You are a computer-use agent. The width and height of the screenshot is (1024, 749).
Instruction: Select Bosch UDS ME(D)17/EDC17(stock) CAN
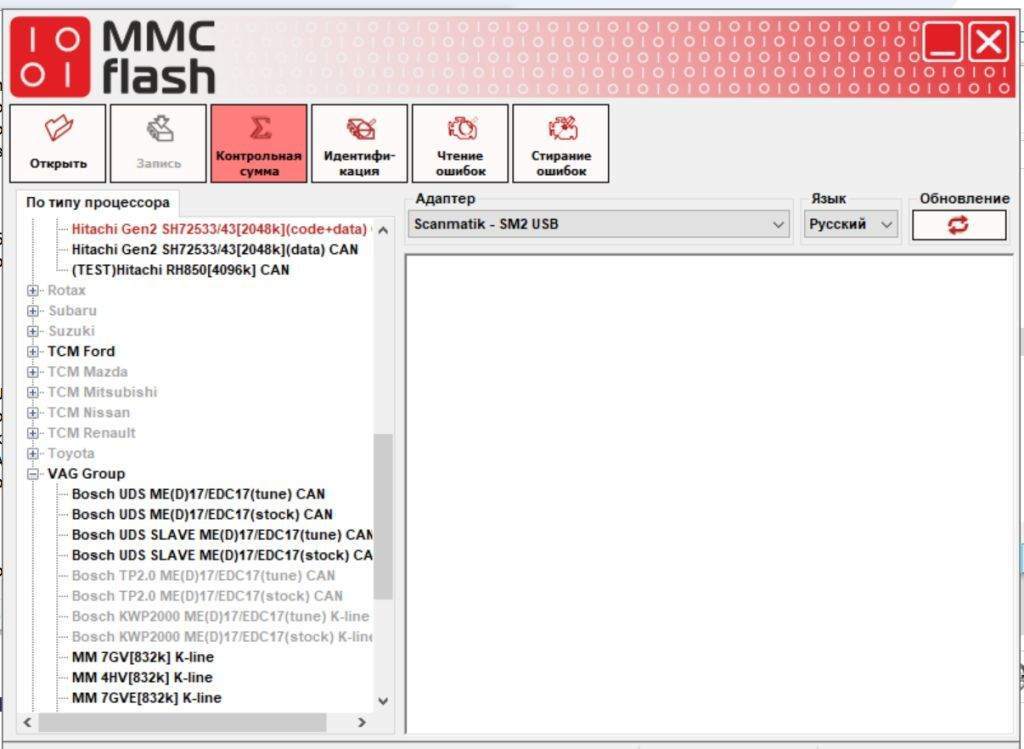[x=202, y=515]
